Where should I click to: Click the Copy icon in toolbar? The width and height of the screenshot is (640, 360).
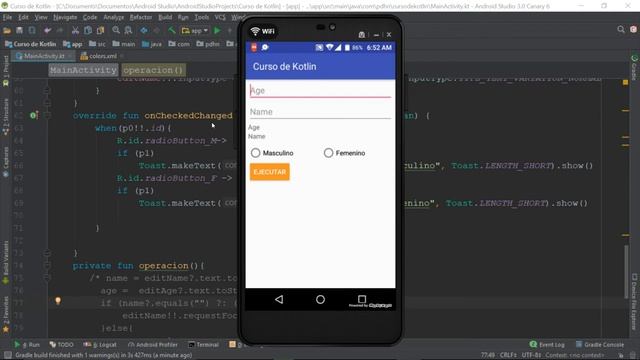pos(88,31)
